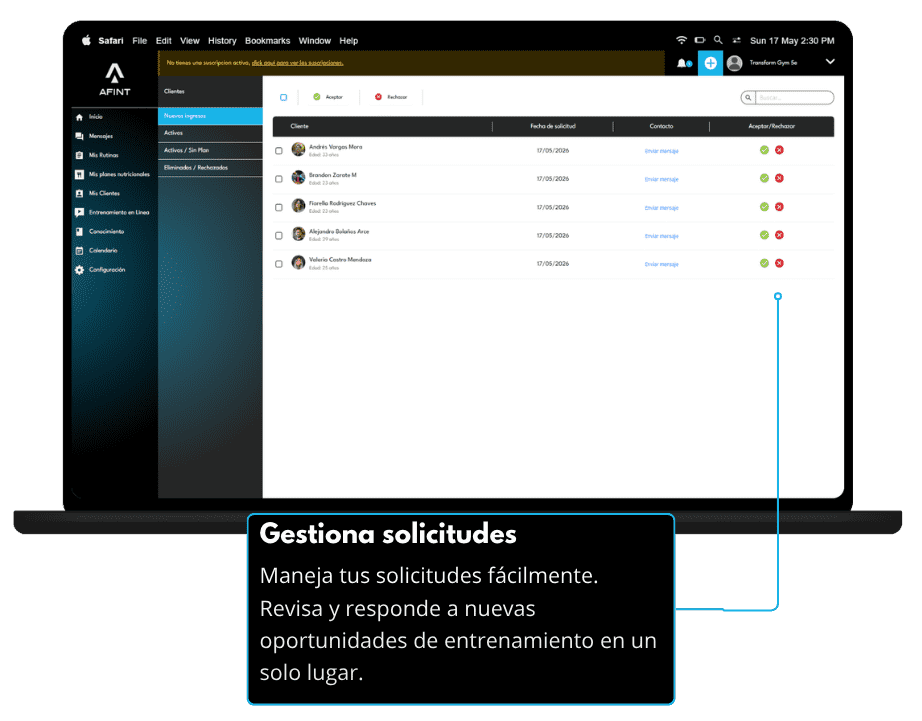The height and width of the screenshot is (721, 922).
Task: Select the Eliminados / Rechazados tab
Action: click(210, 168)
